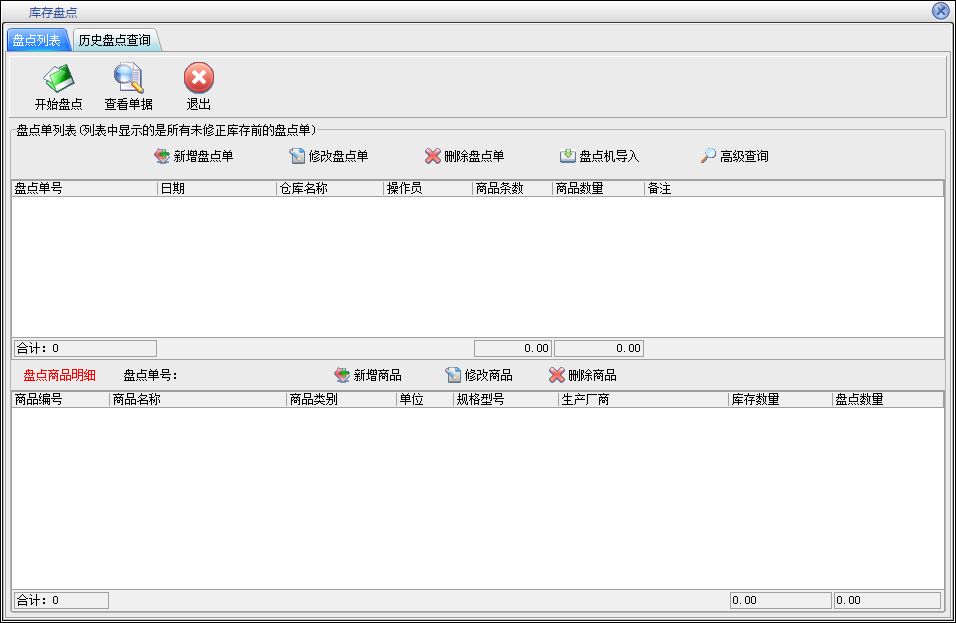Click 删除商品 to remove the product

click(583, 375)
